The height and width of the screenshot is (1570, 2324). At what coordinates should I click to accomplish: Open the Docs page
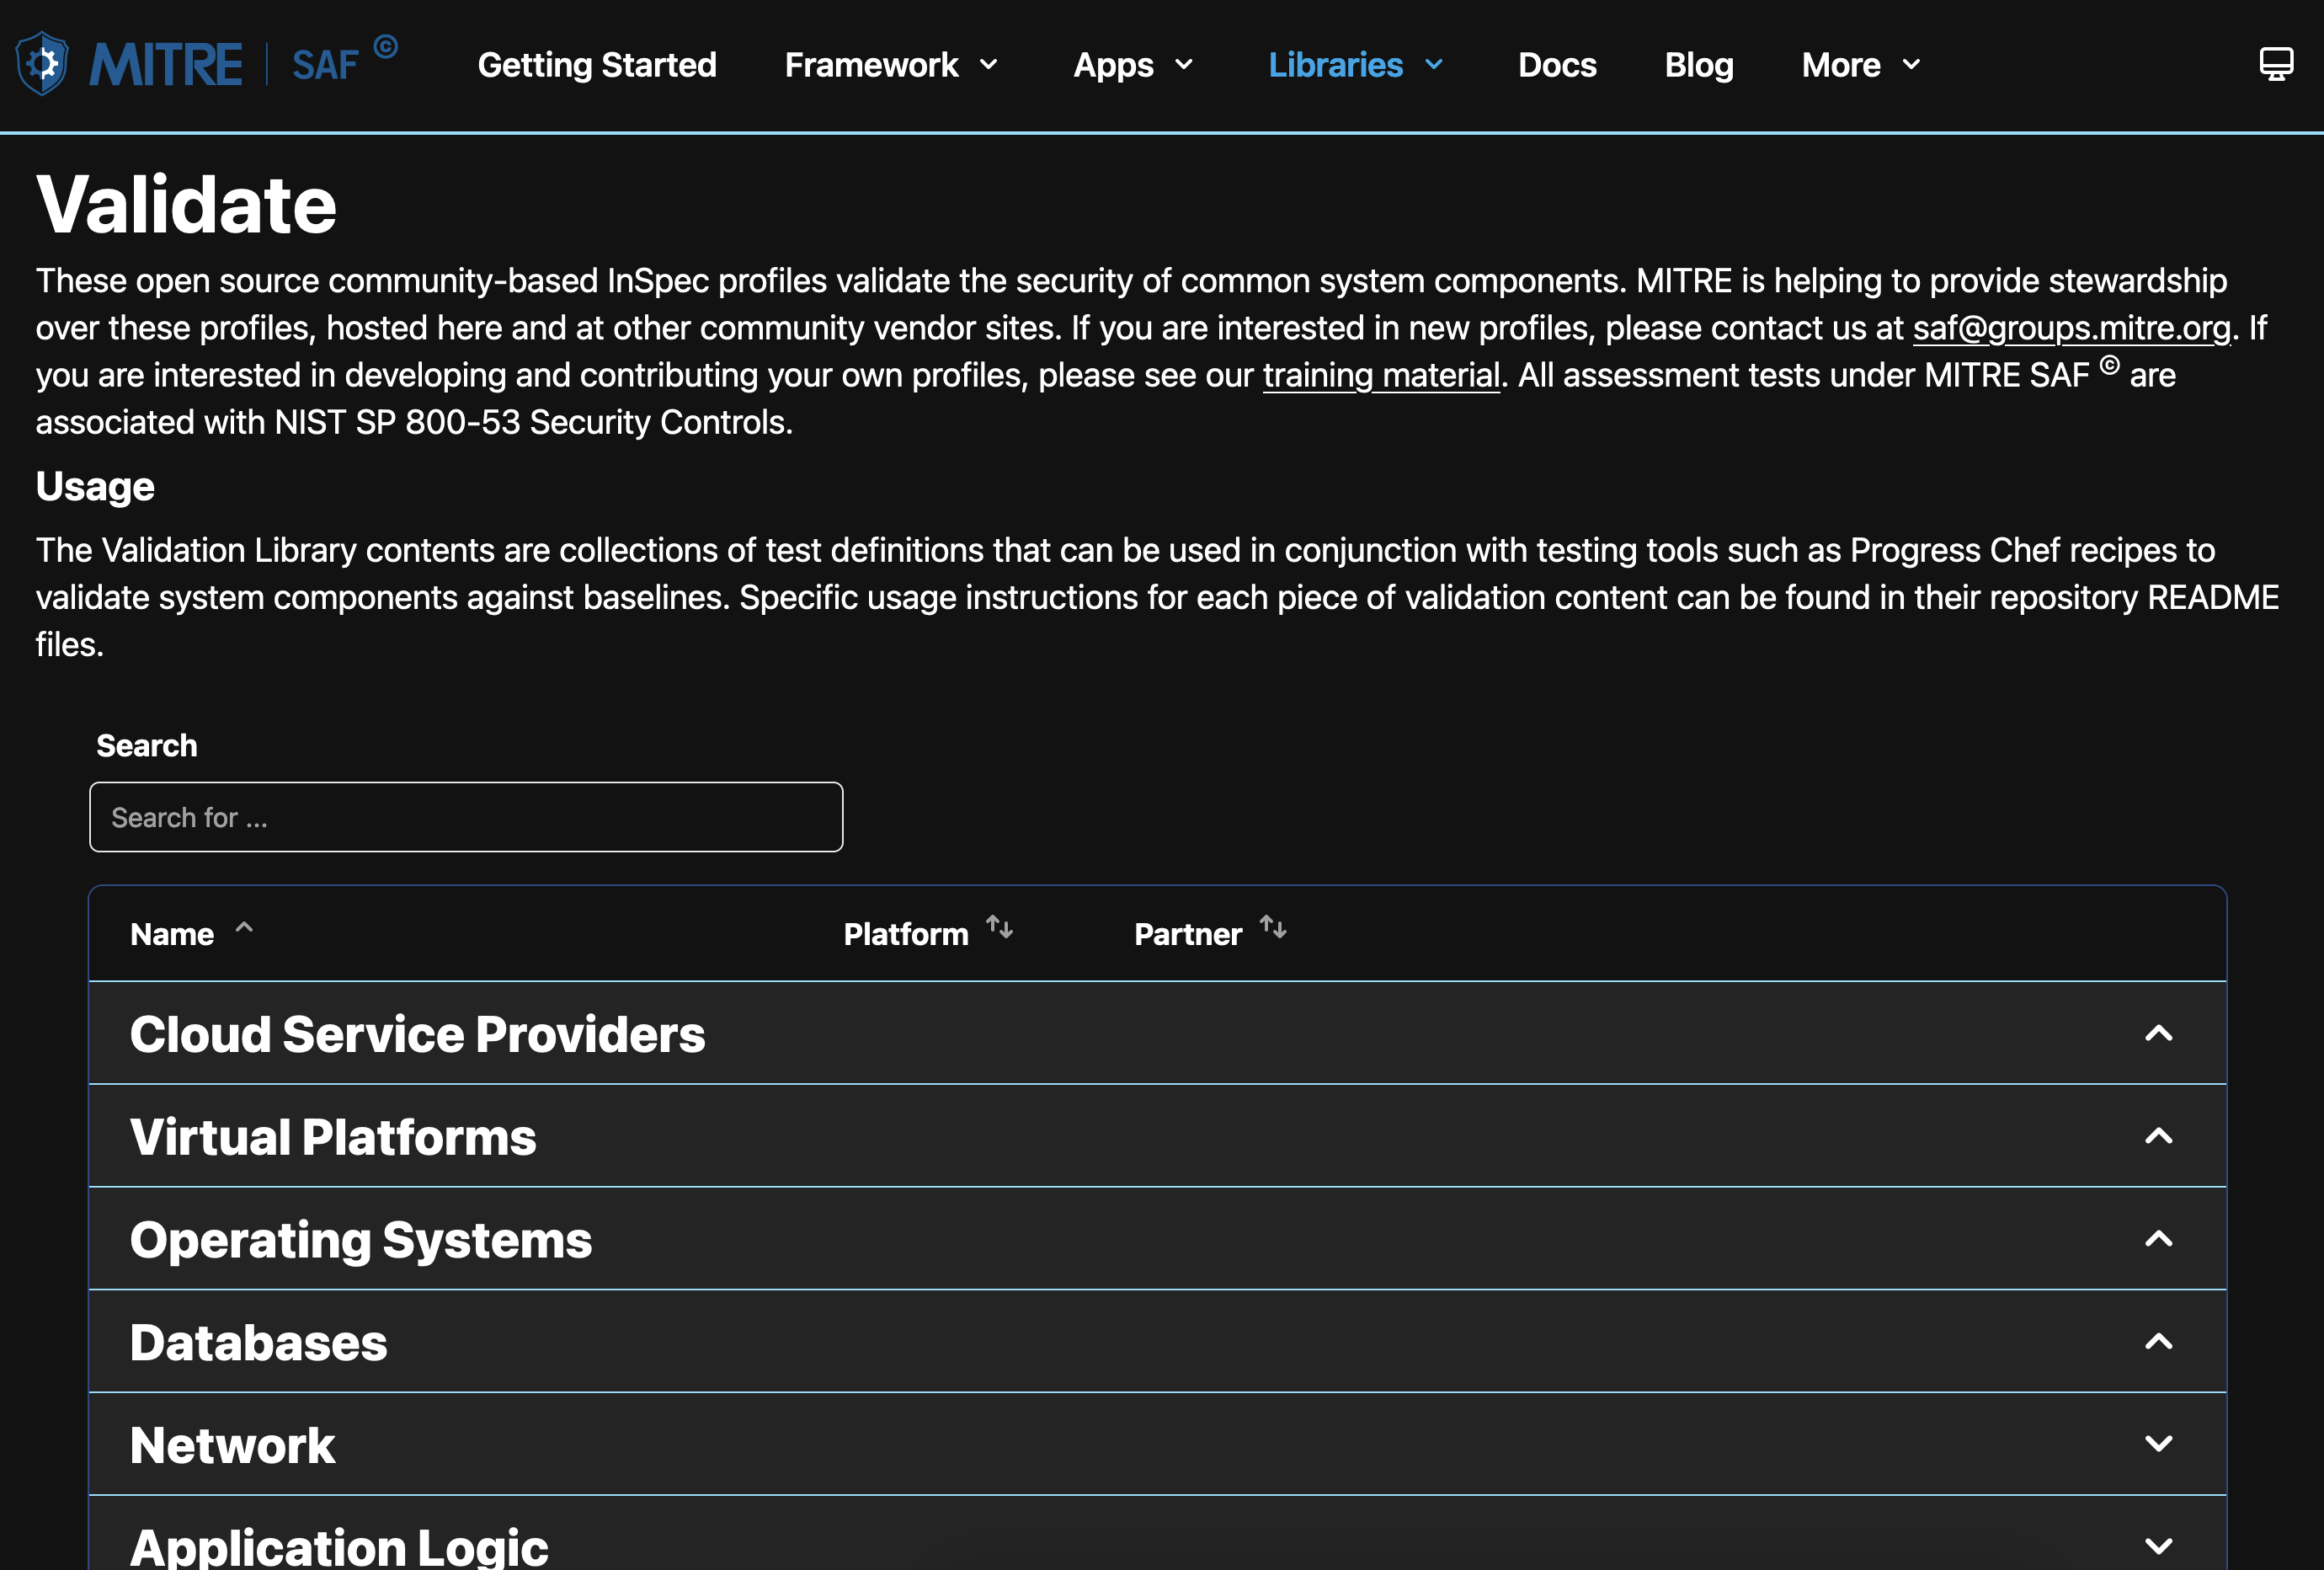pyautogui.click(x=1557, y=65)
